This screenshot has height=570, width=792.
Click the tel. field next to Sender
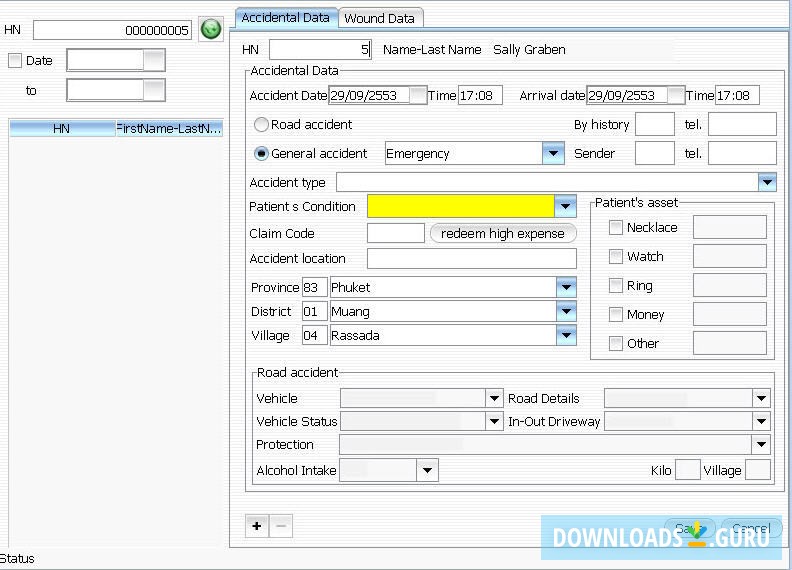pyautogui.click(x=742, y=153)
